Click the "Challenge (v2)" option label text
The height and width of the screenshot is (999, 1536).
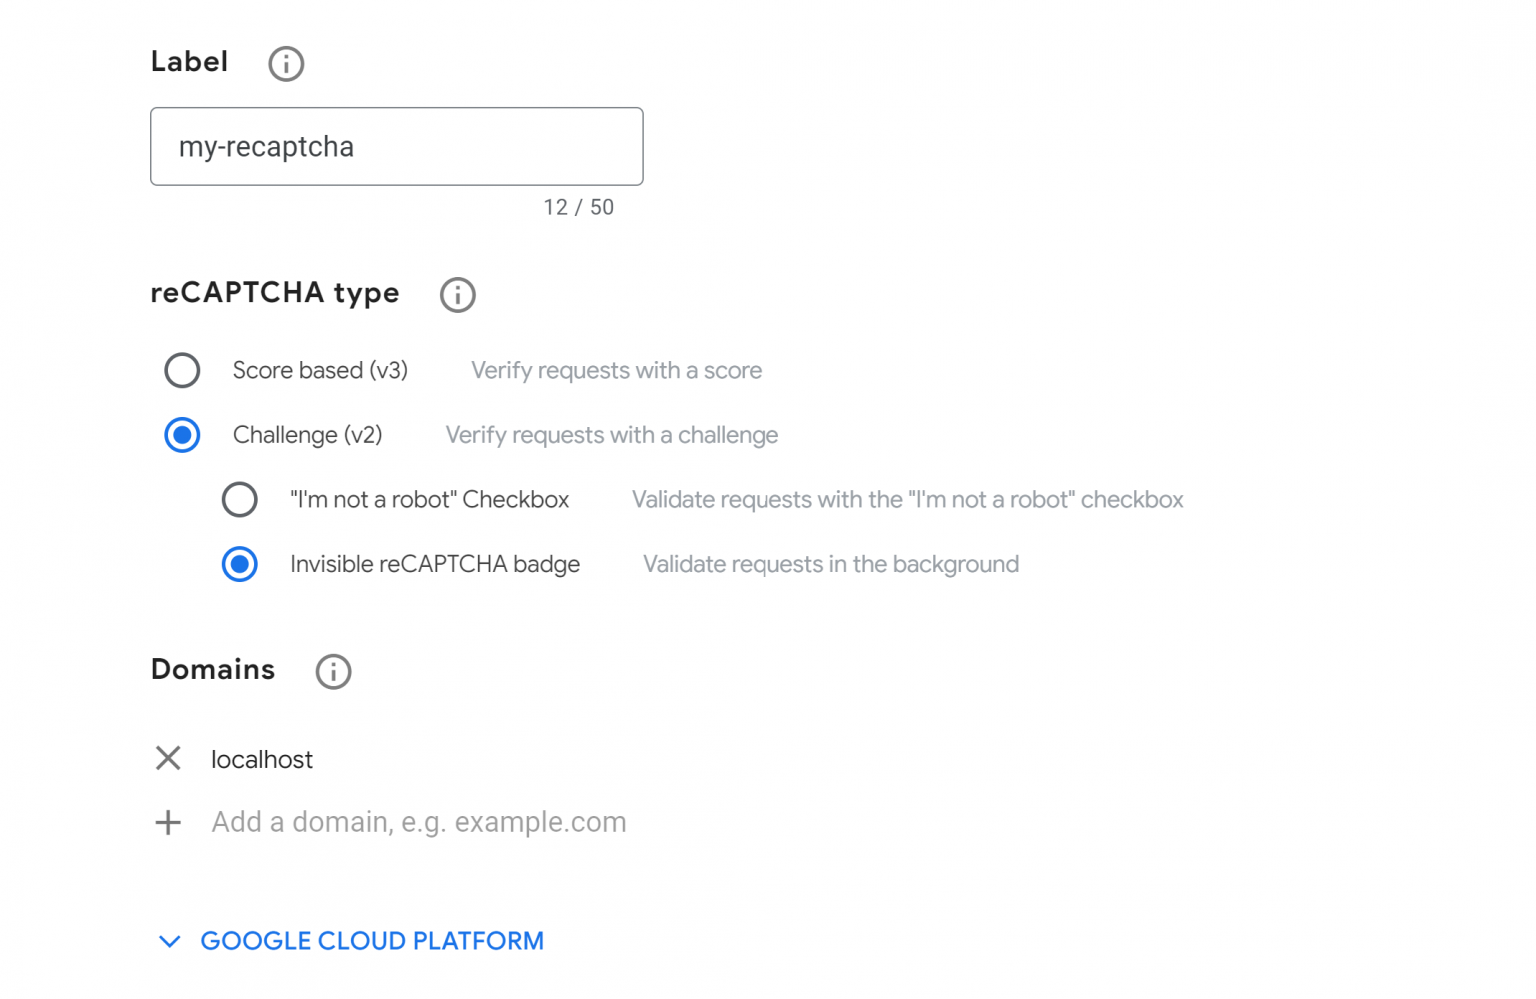307,435
